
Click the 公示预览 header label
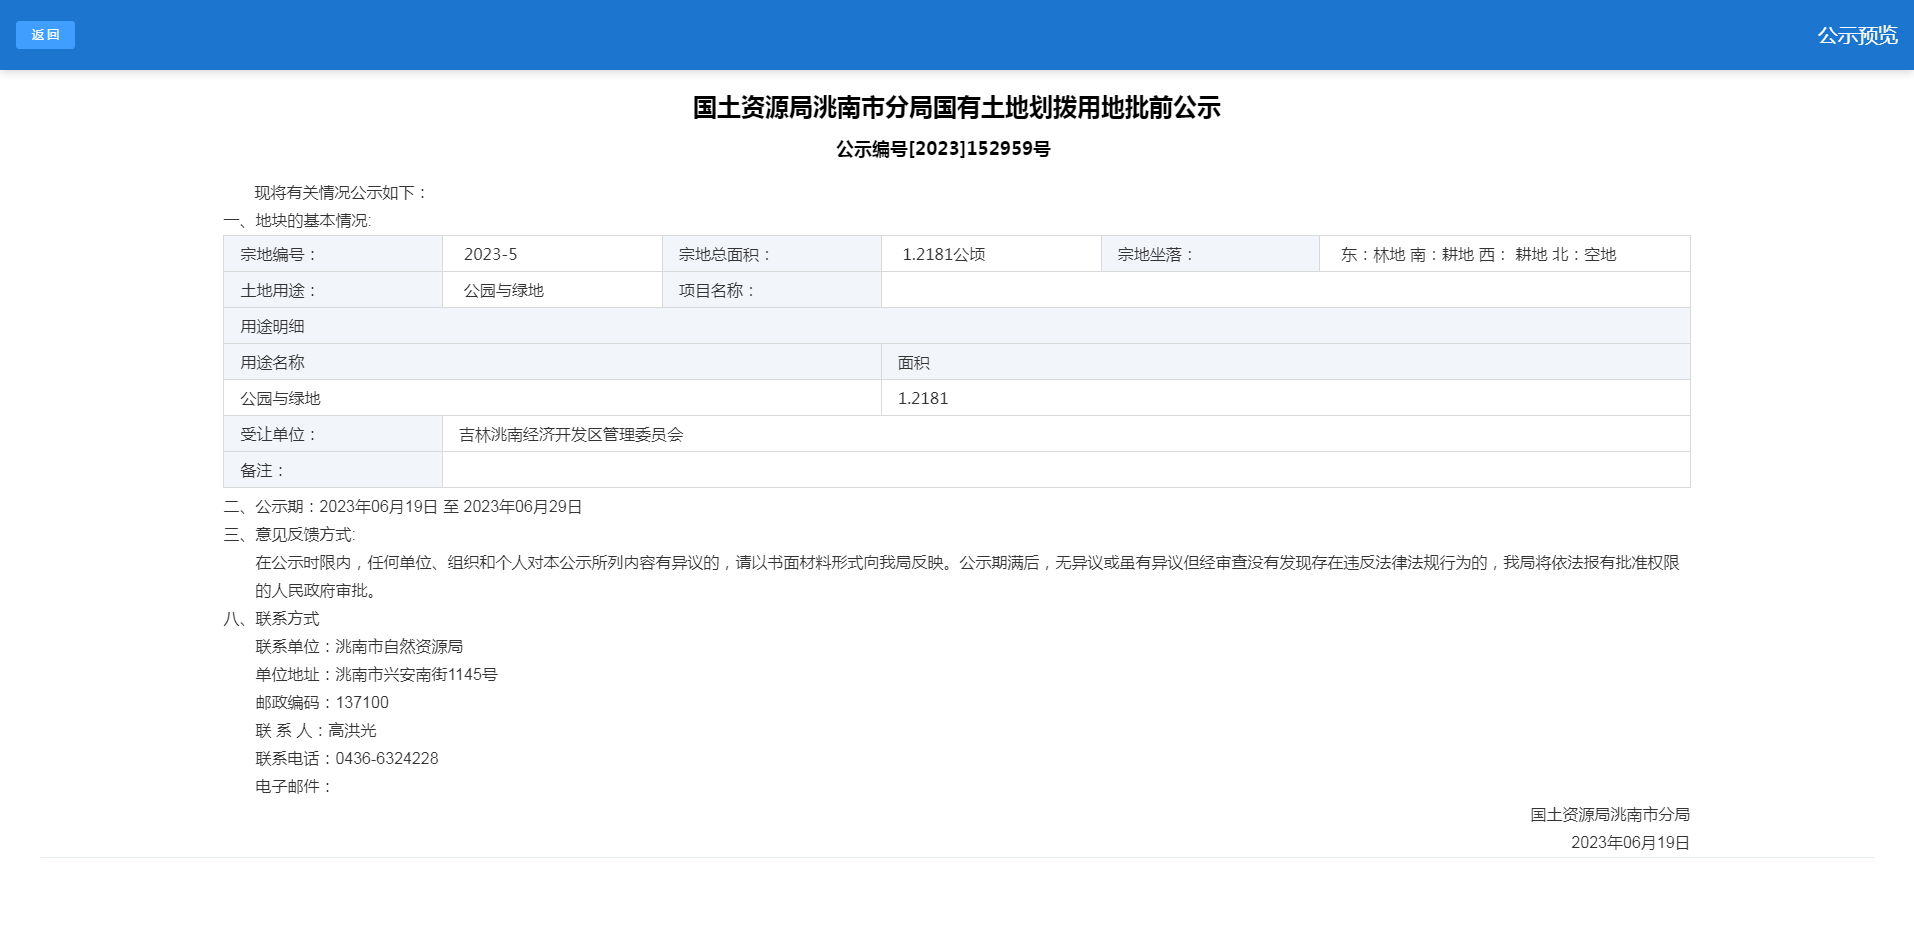pos(1857,35)
